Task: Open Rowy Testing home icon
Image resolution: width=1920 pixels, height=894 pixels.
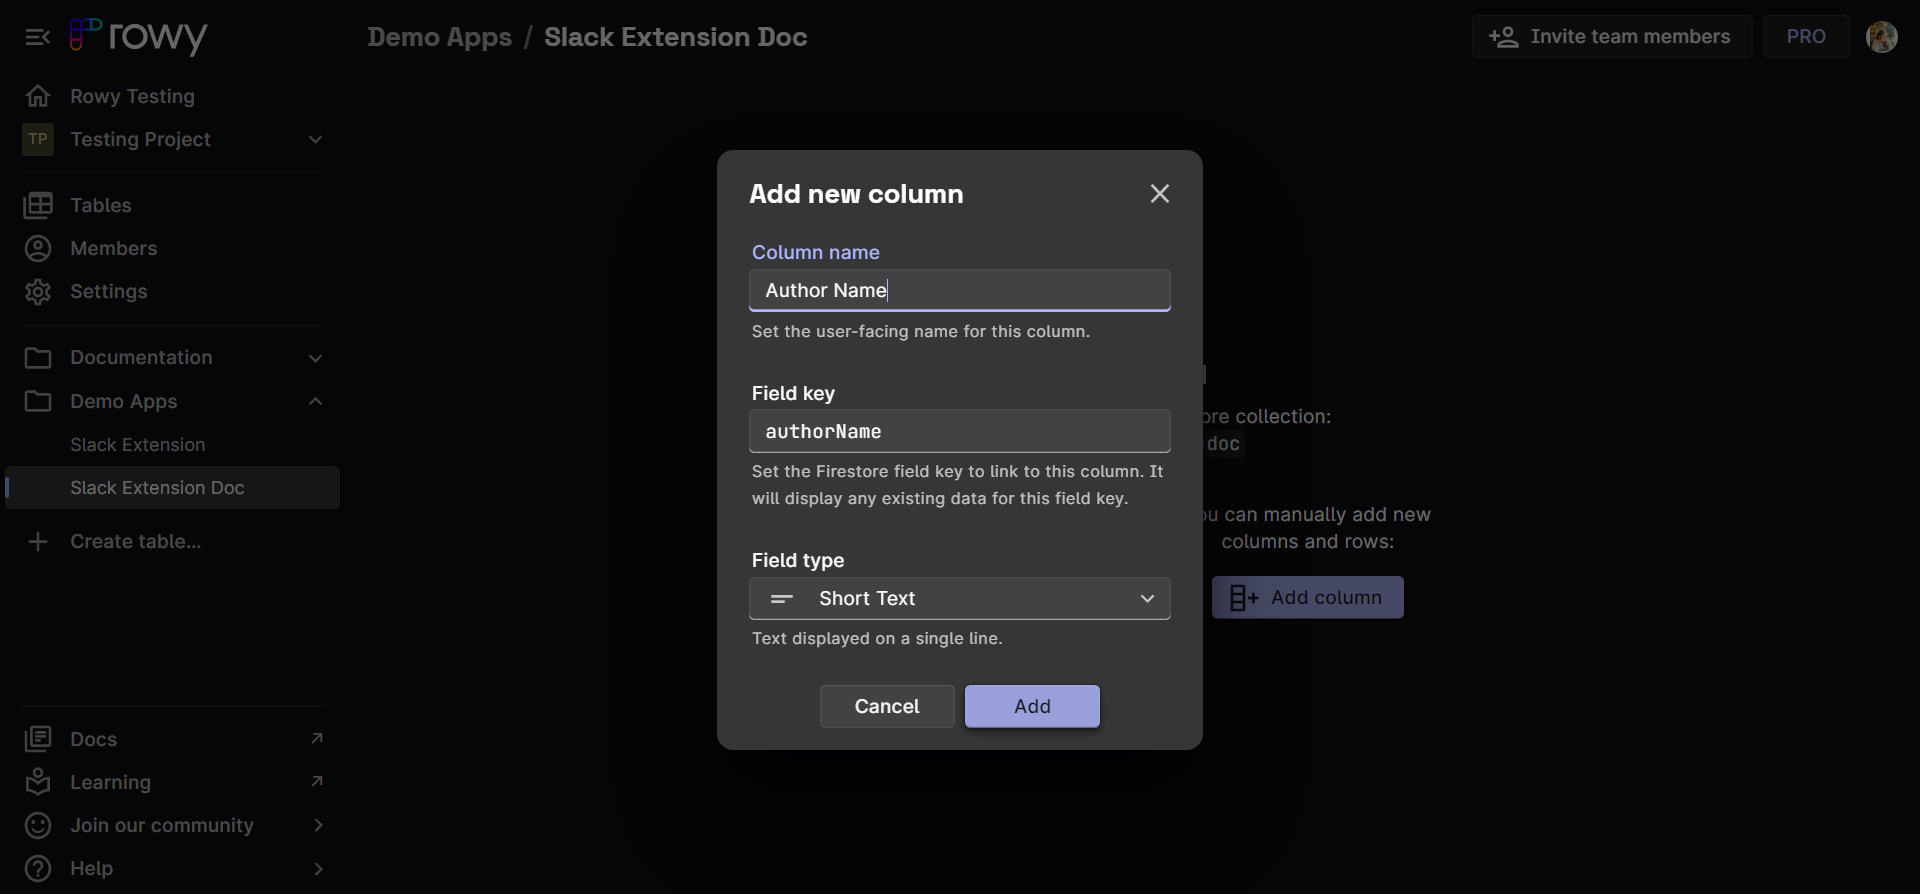Action: tap(38, 96)
